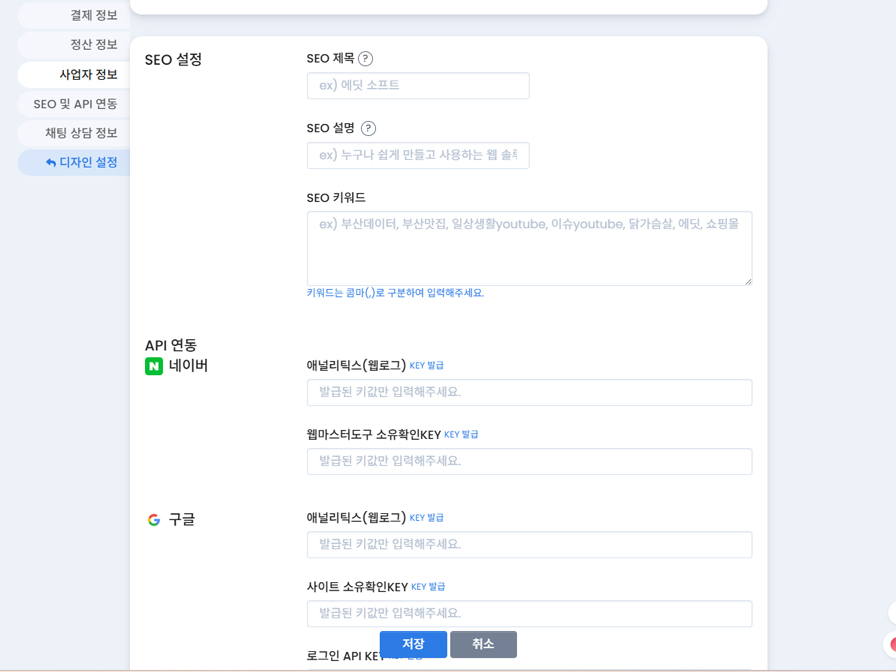Select 사업자 정보 in the sidebar
Screen dimensions: 896x672
pyautogui.click(x=88, y=75)
